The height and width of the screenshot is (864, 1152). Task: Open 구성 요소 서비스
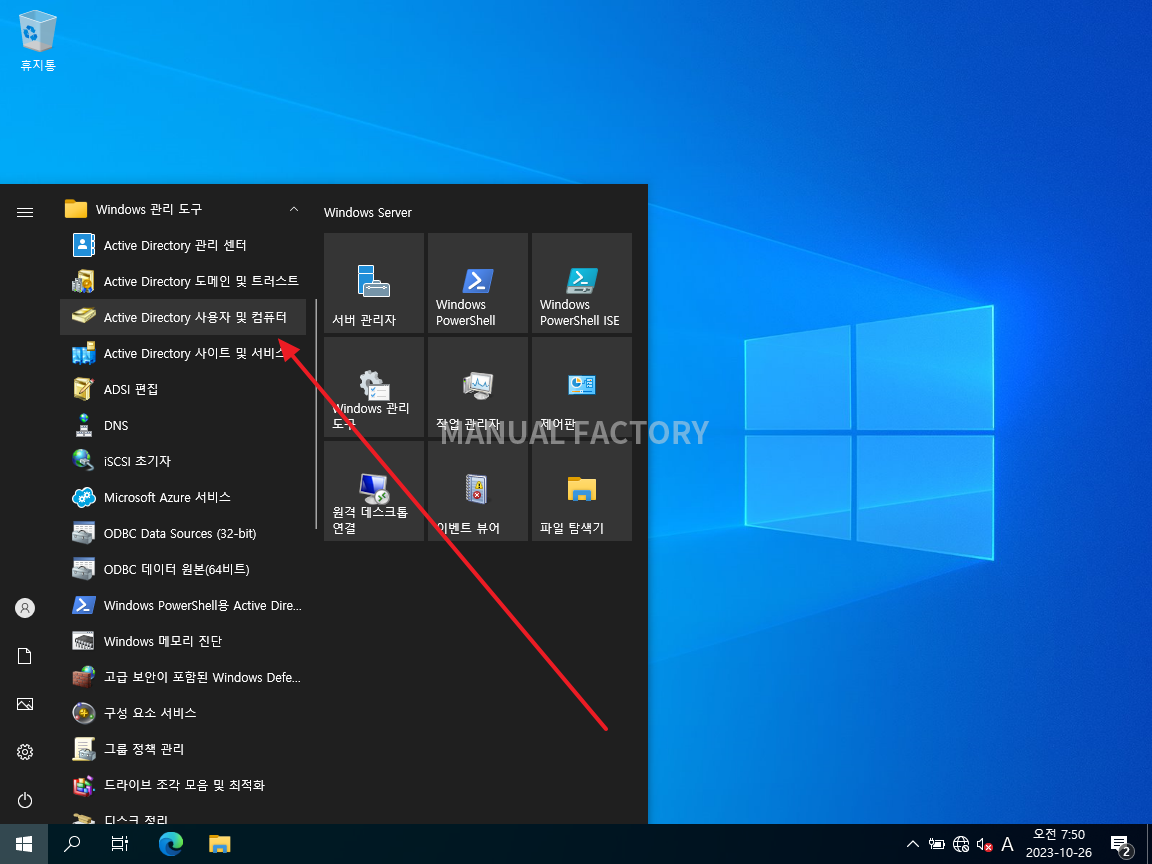coord(183,713)
